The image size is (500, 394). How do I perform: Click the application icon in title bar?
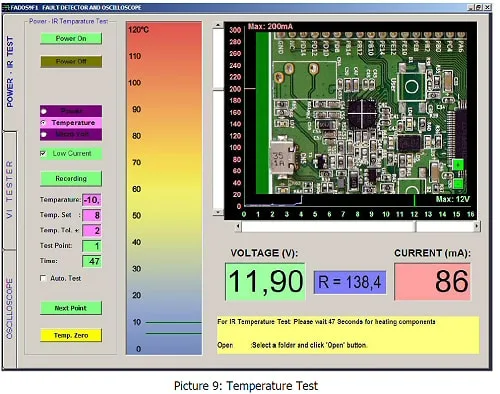click(6, 8)
